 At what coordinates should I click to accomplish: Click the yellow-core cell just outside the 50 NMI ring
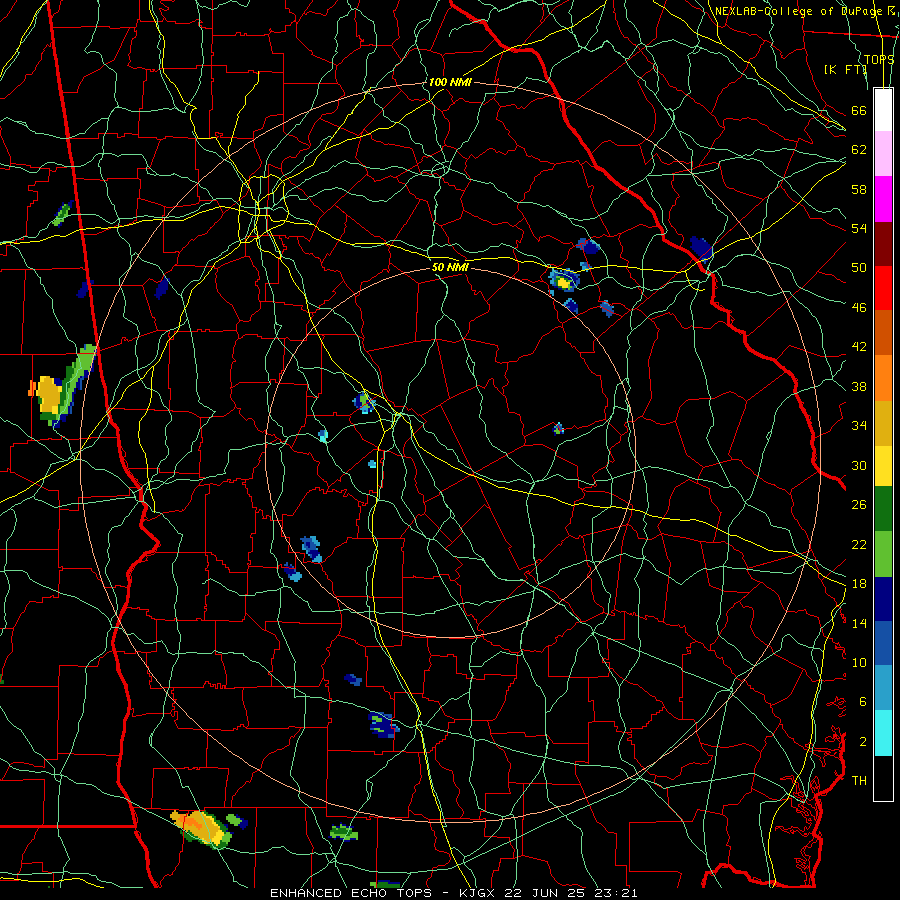pos(564,282)
